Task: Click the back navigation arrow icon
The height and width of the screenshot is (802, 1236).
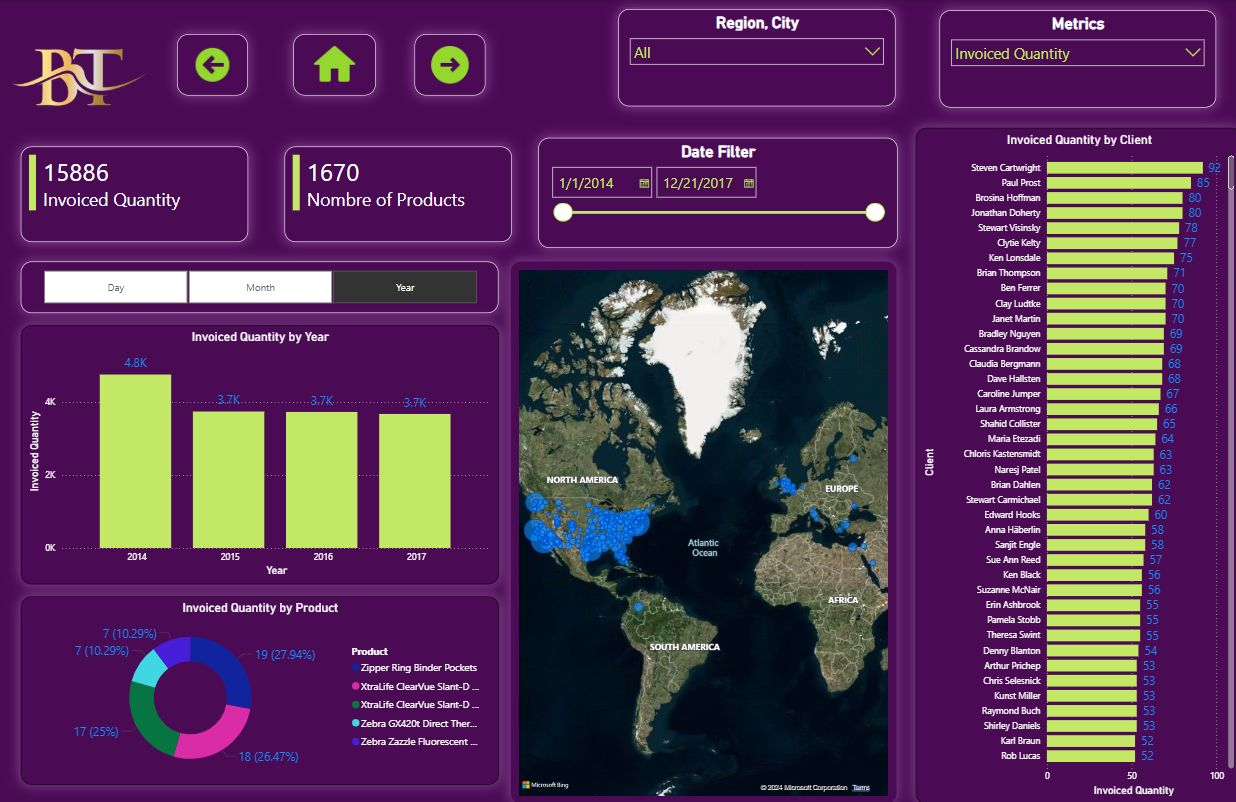Action: tap(212, 64)
